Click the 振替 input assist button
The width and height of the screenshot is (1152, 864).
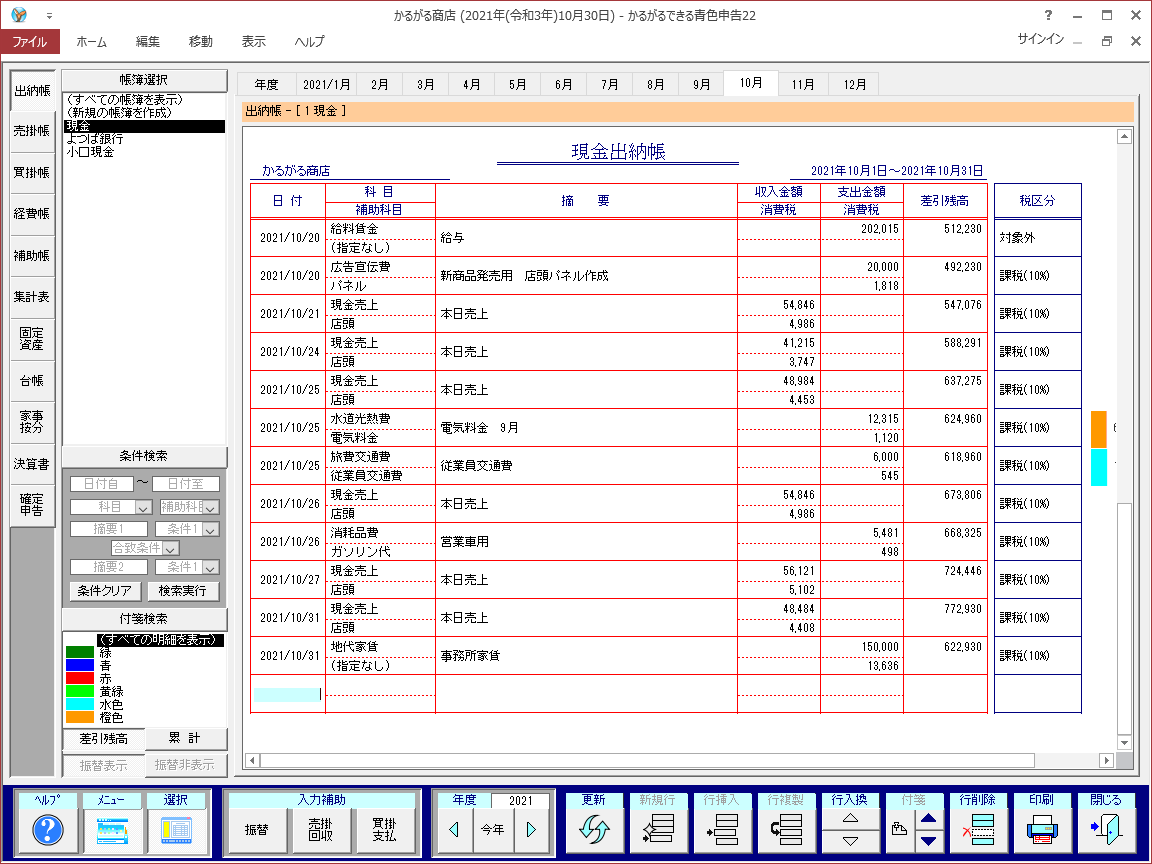tap(256, 830)
